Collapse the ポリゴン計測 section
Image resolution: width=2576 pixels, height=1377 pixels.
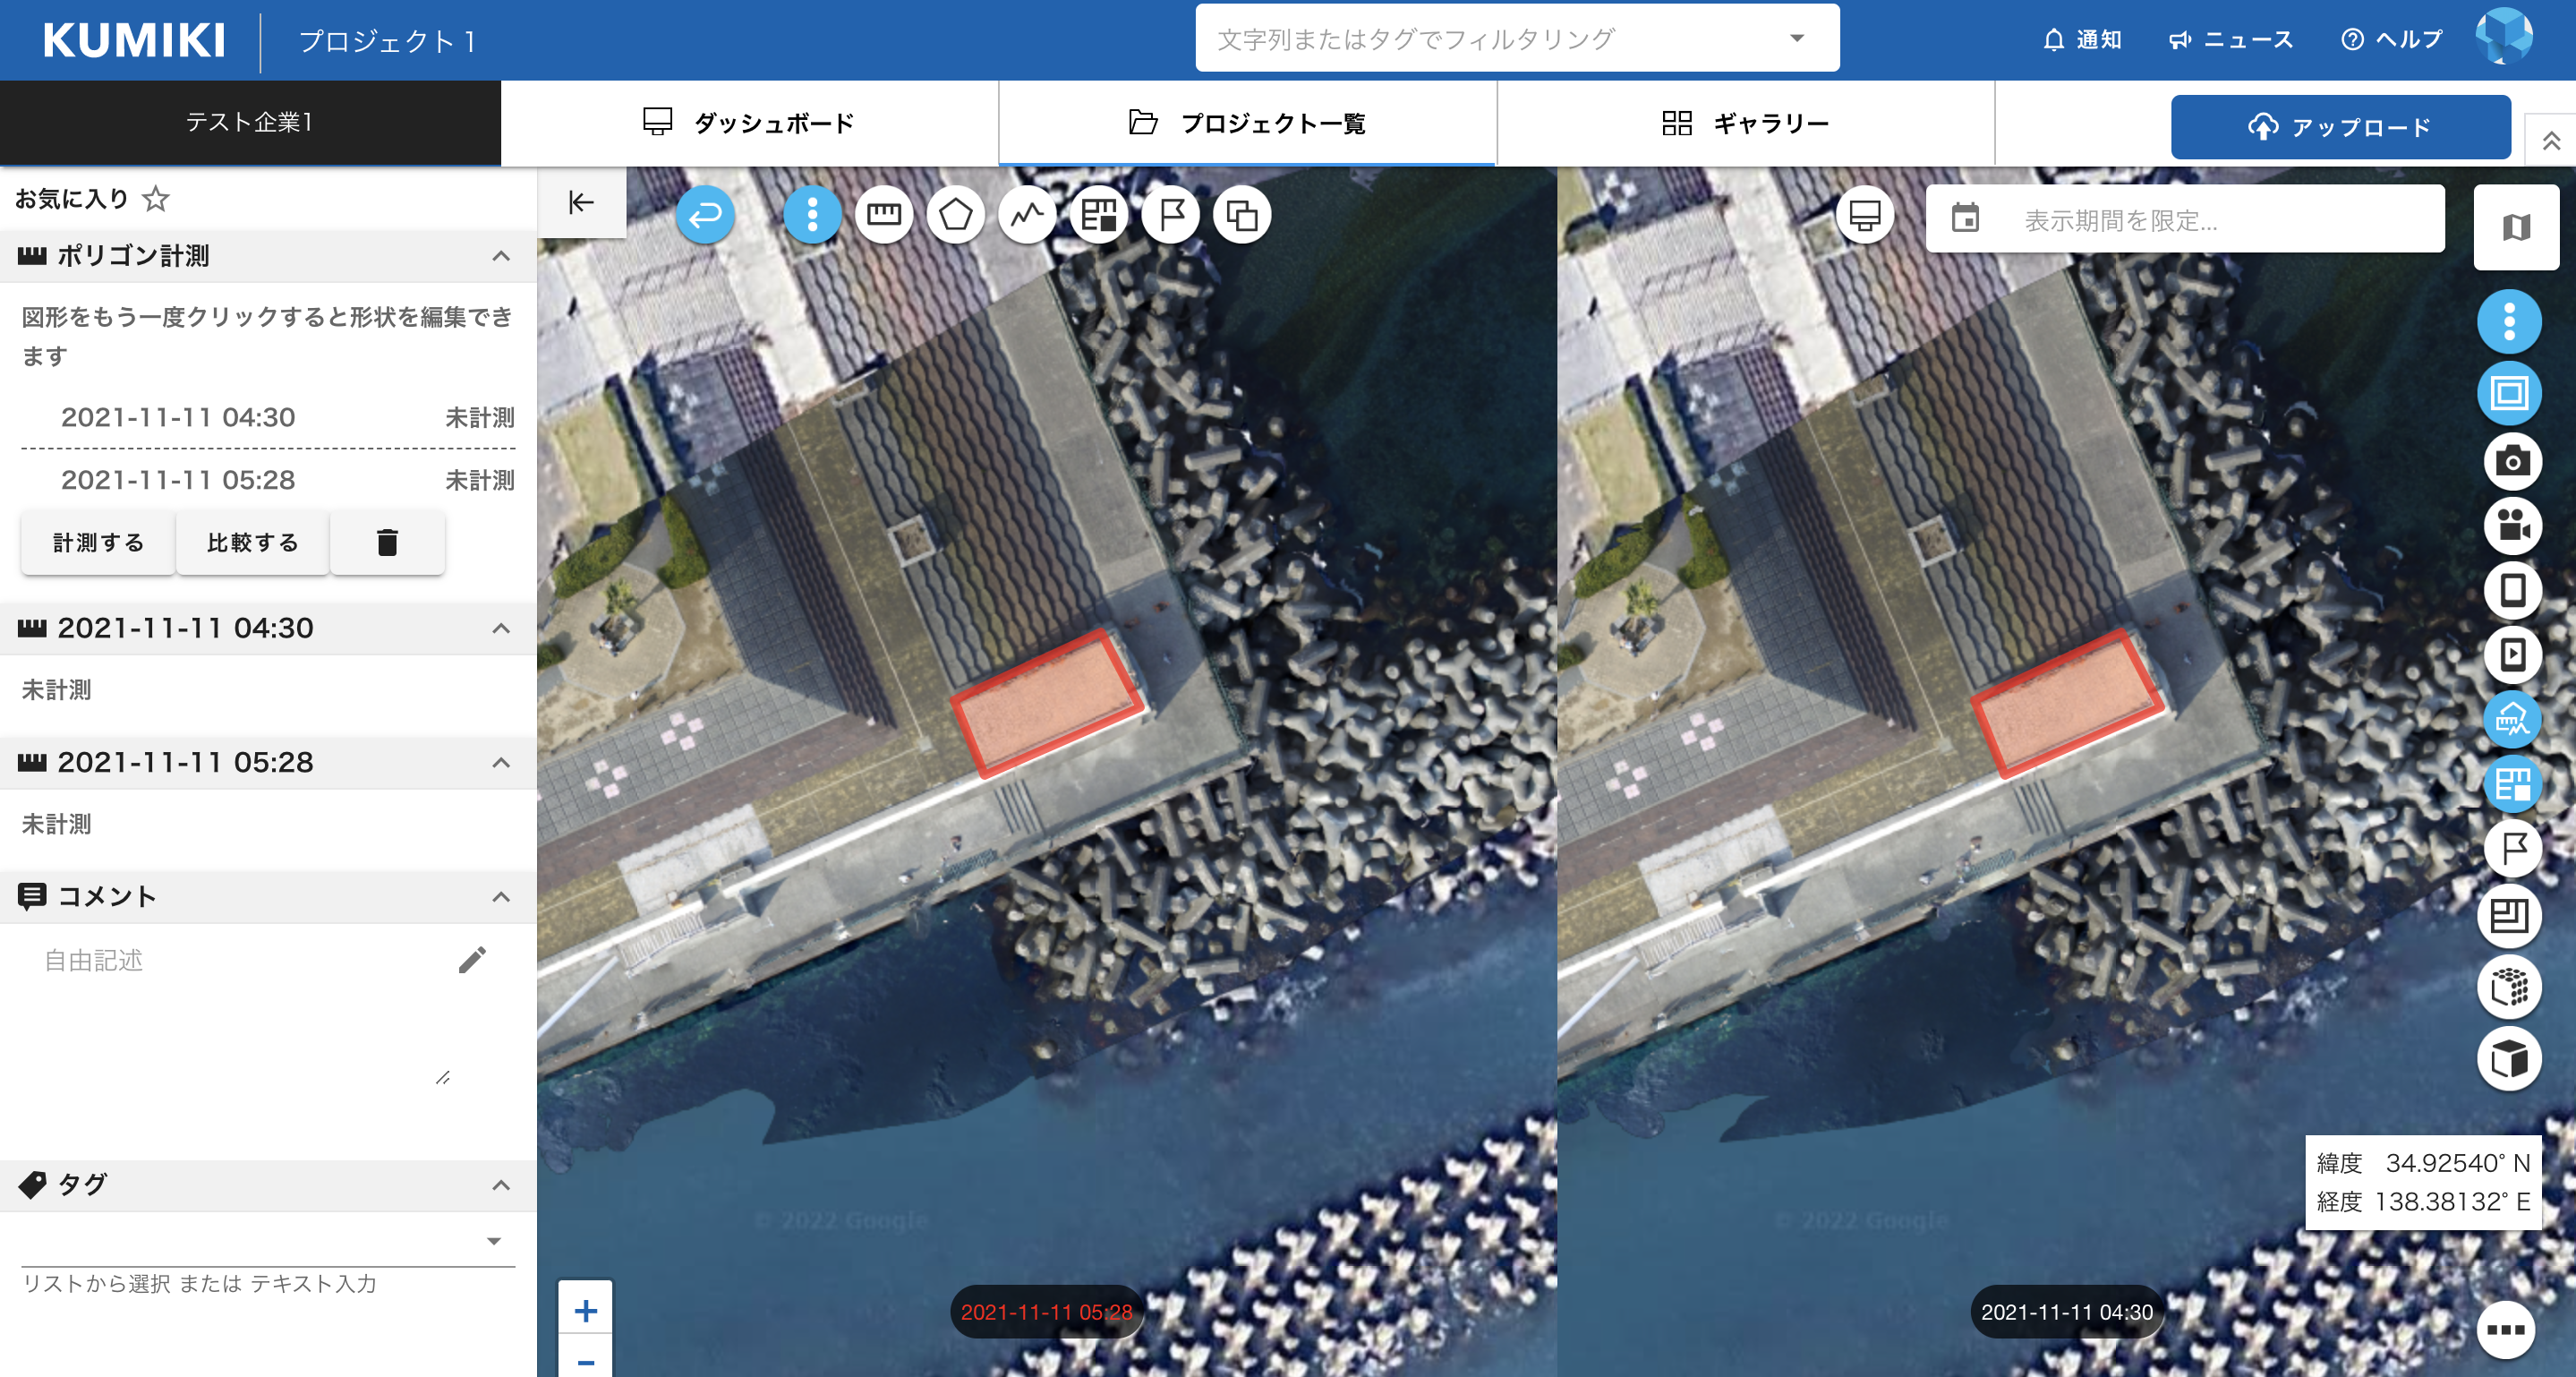click(501, 256)
